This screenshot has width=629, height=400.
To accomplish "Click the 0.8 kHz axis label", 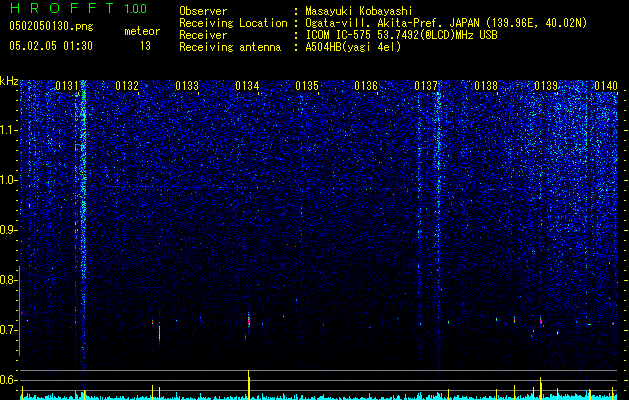I will point(7,280).
